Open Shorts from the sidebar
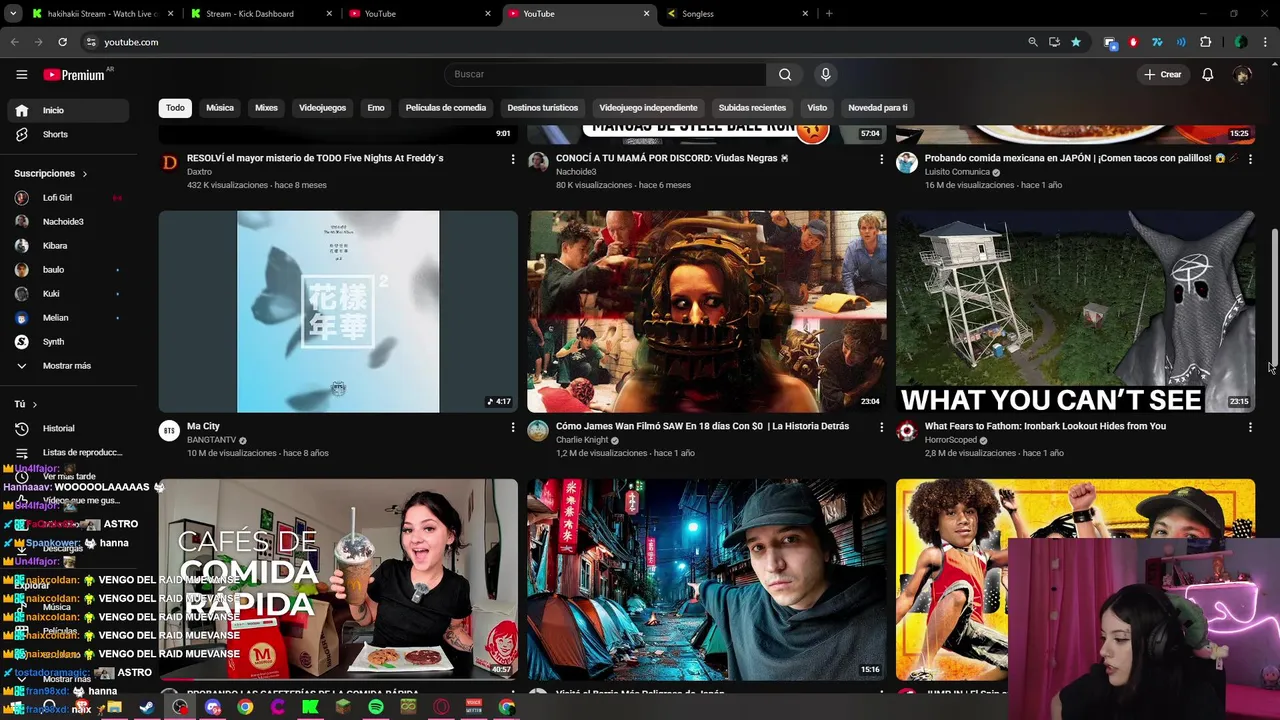1280x720 pixels. 68,134
